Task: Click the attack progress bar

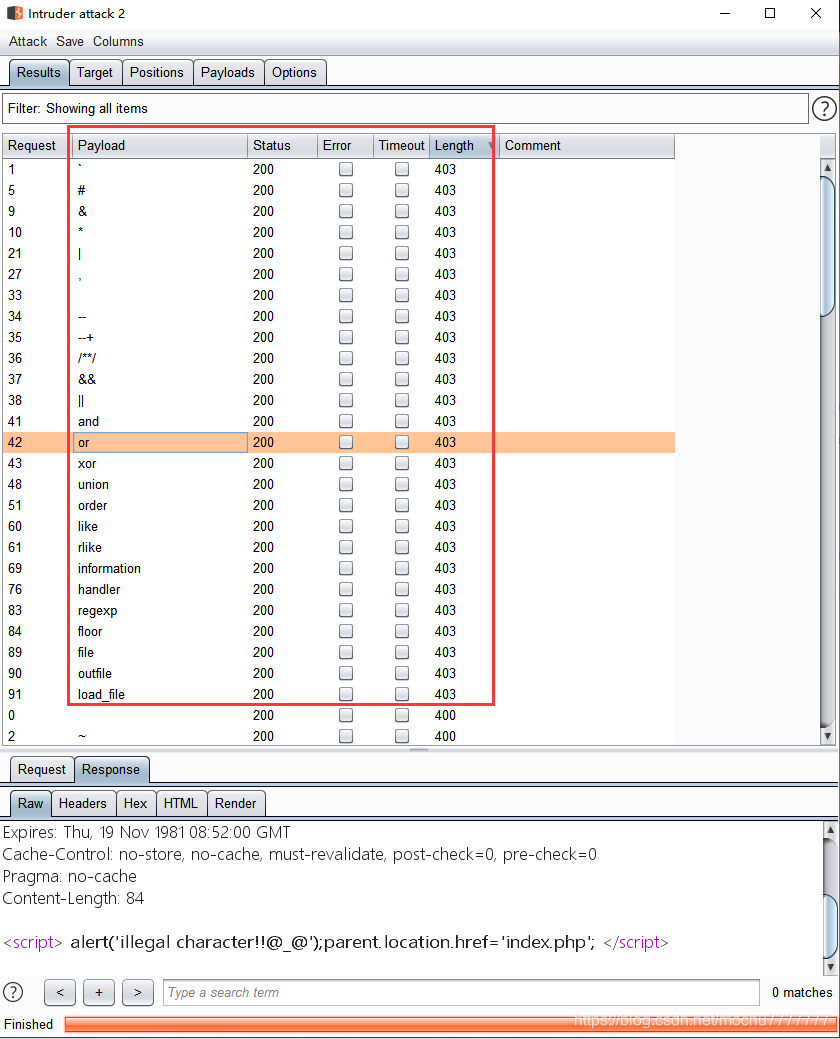Action: point(449,1024)
